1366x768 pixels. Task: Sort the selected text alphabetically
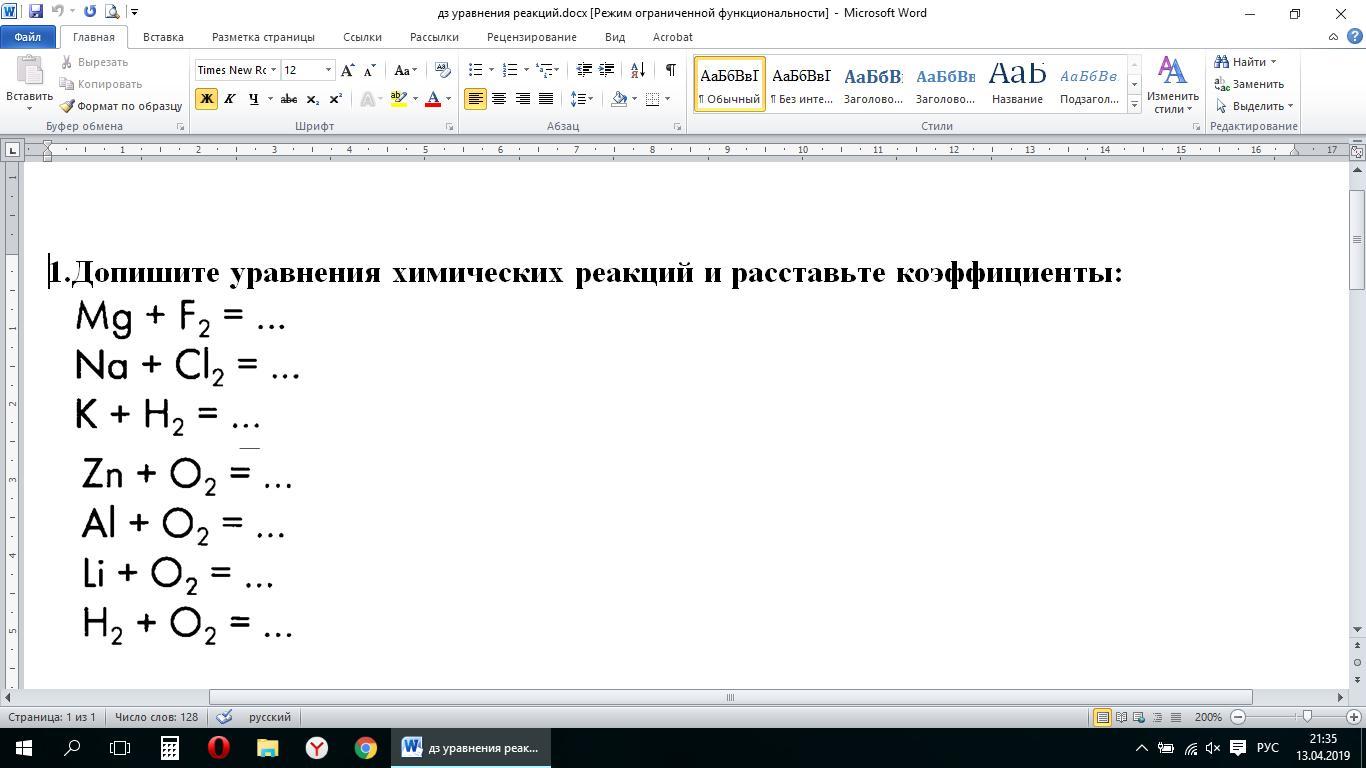tap(637, 70)
